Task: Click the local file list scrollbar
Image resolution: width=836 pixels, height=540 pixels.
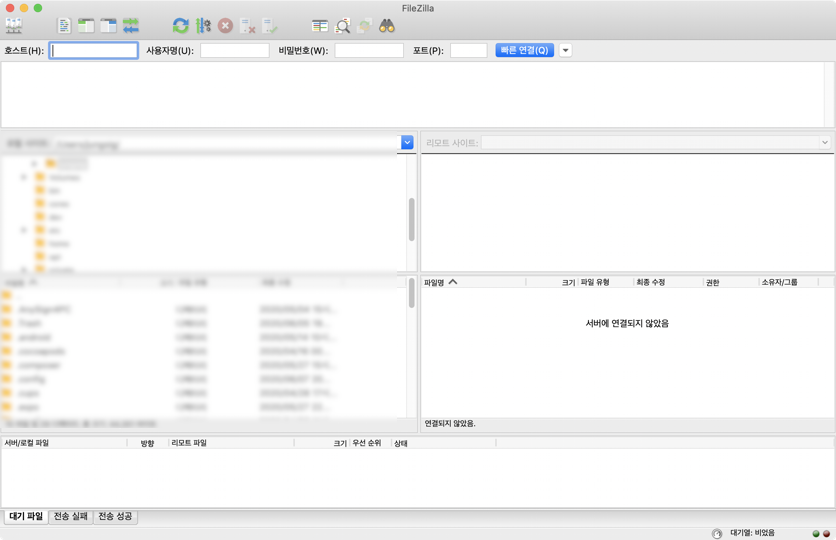Action: click(x=412, y=293)
